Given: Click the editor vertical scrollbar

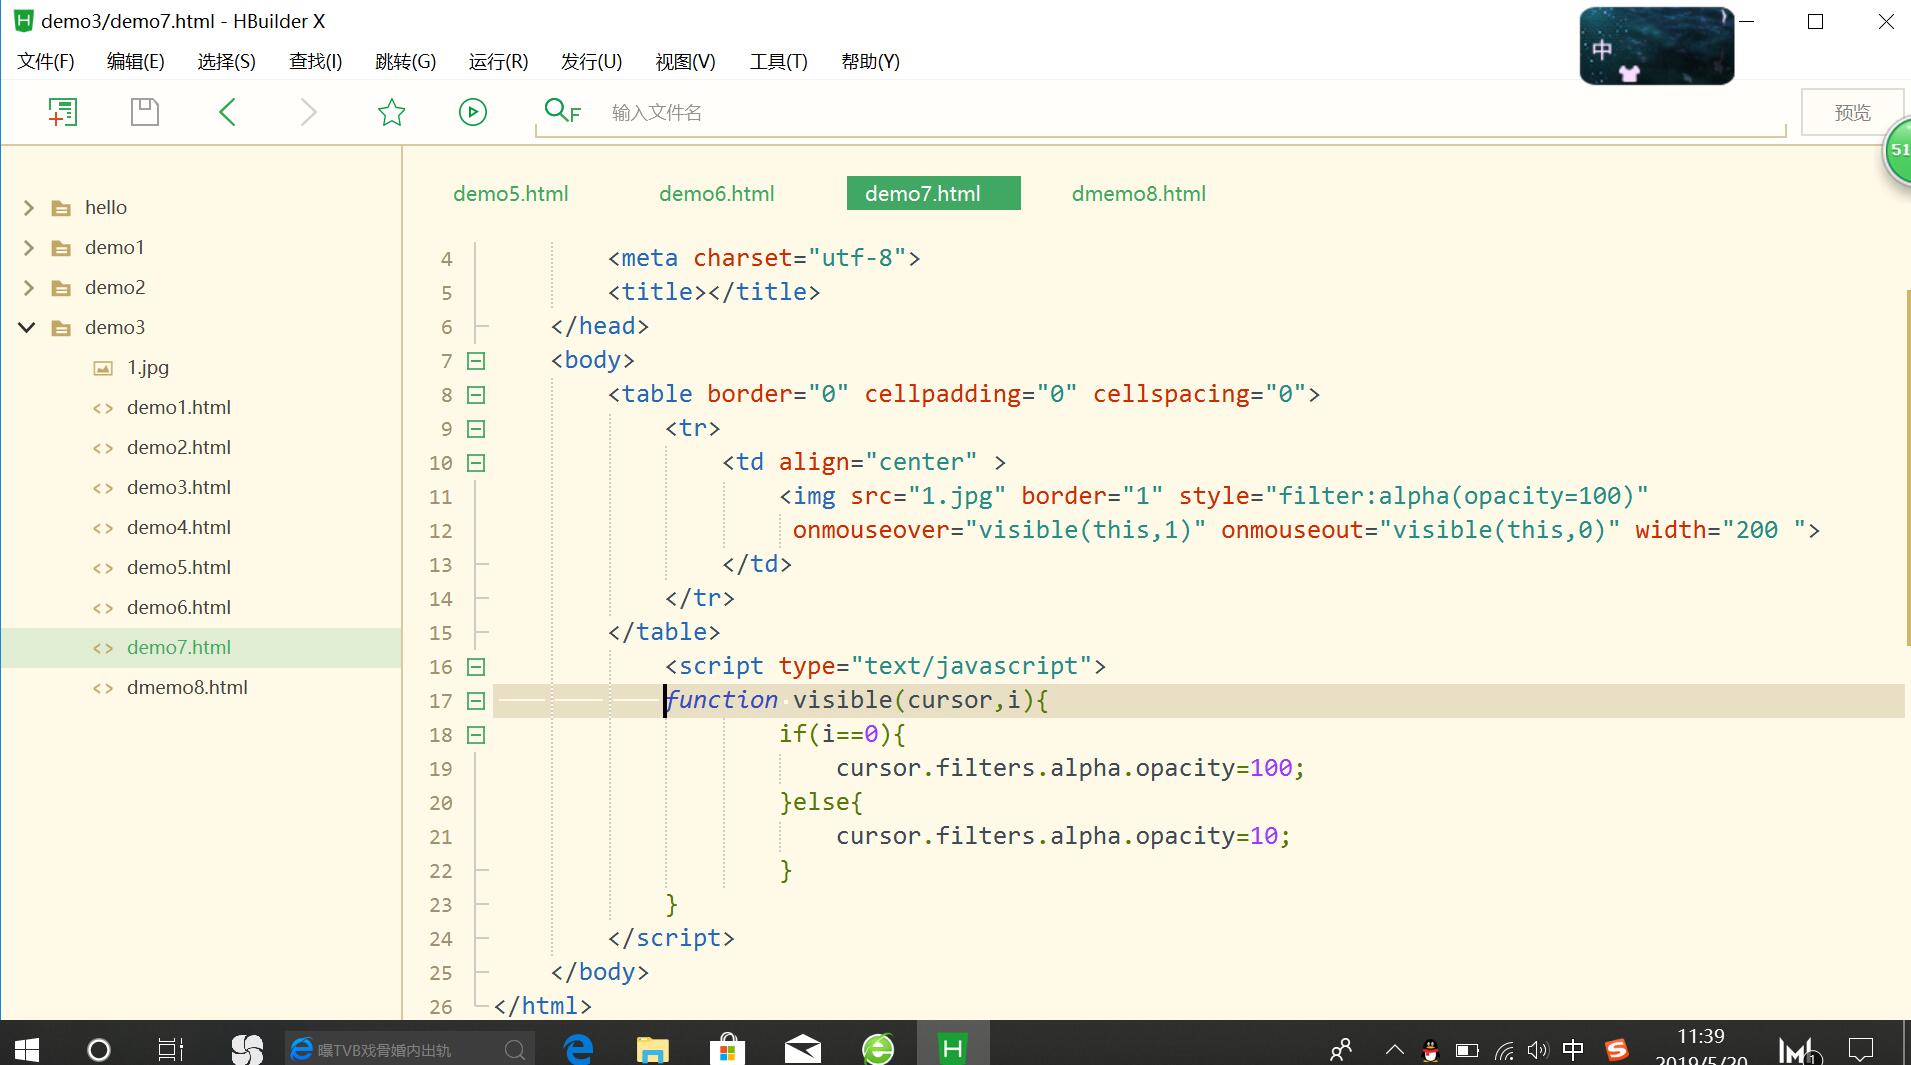Looking at the screenshot, I should (1907, 467).
